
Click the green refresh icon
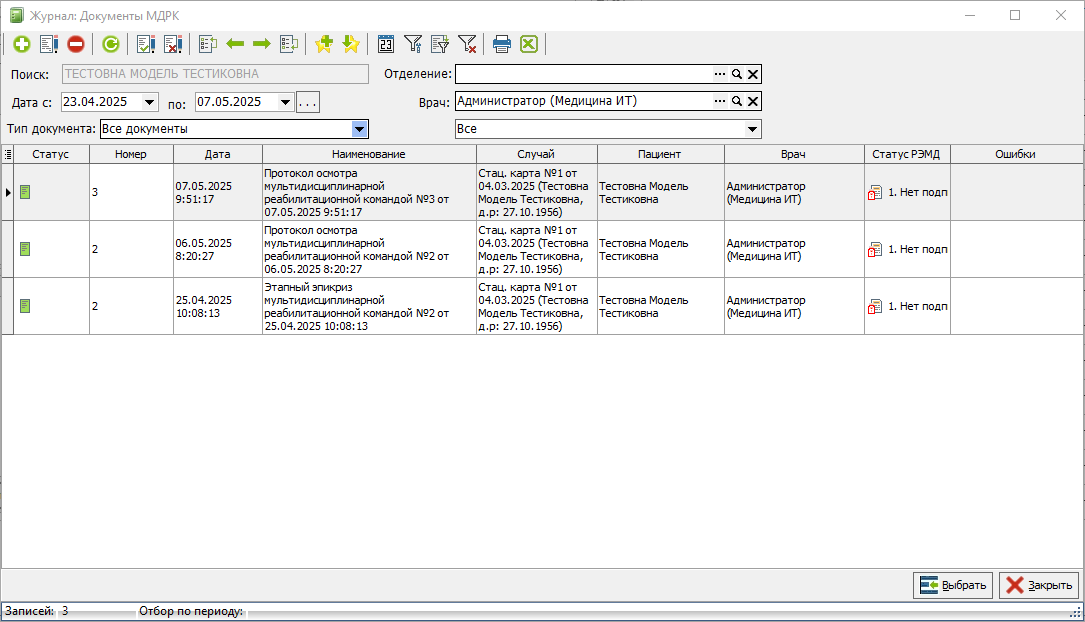pyautogui.click(x=111, y=44)
